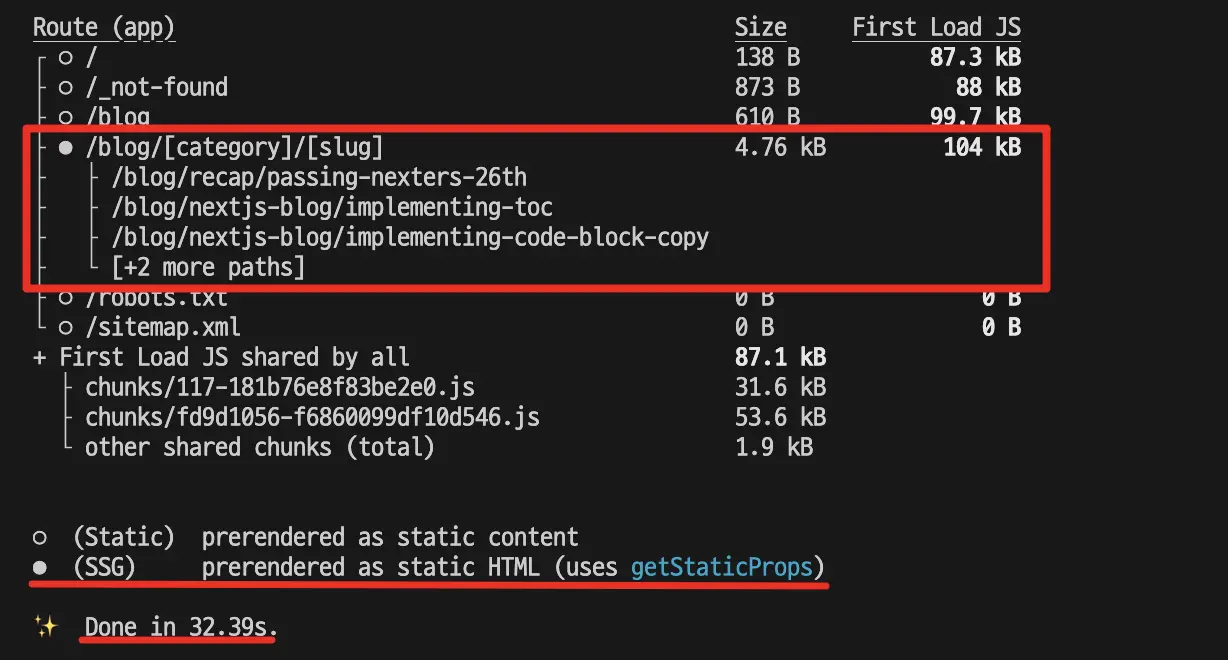Click the hollow circle next to /robots.txt

point(66,298)
